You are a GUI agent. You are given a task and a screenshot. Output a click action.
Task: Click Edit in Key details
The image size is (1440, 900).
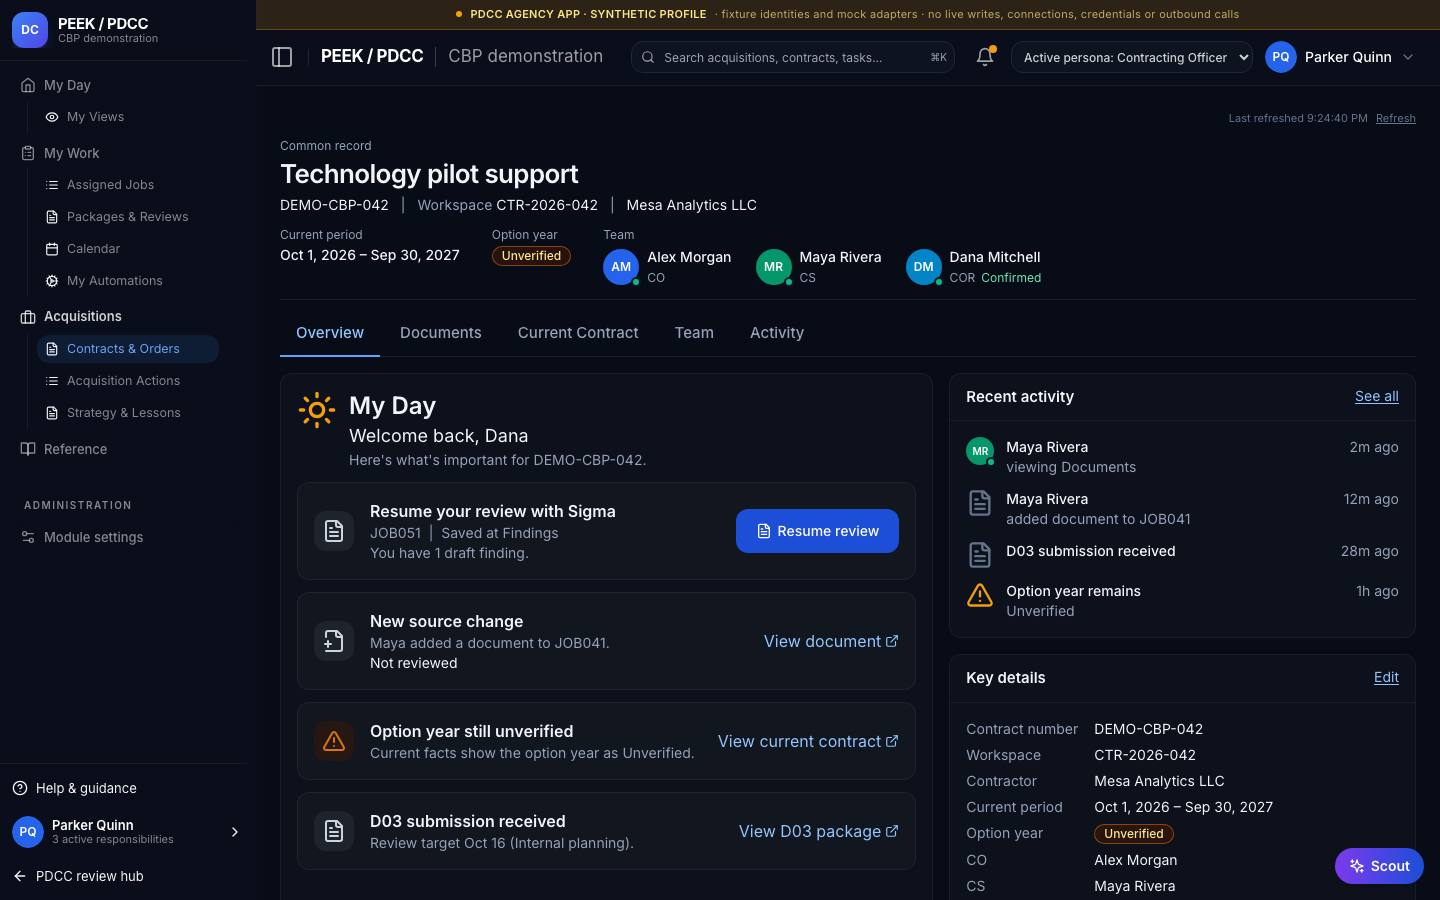[x=1386, y=677]
